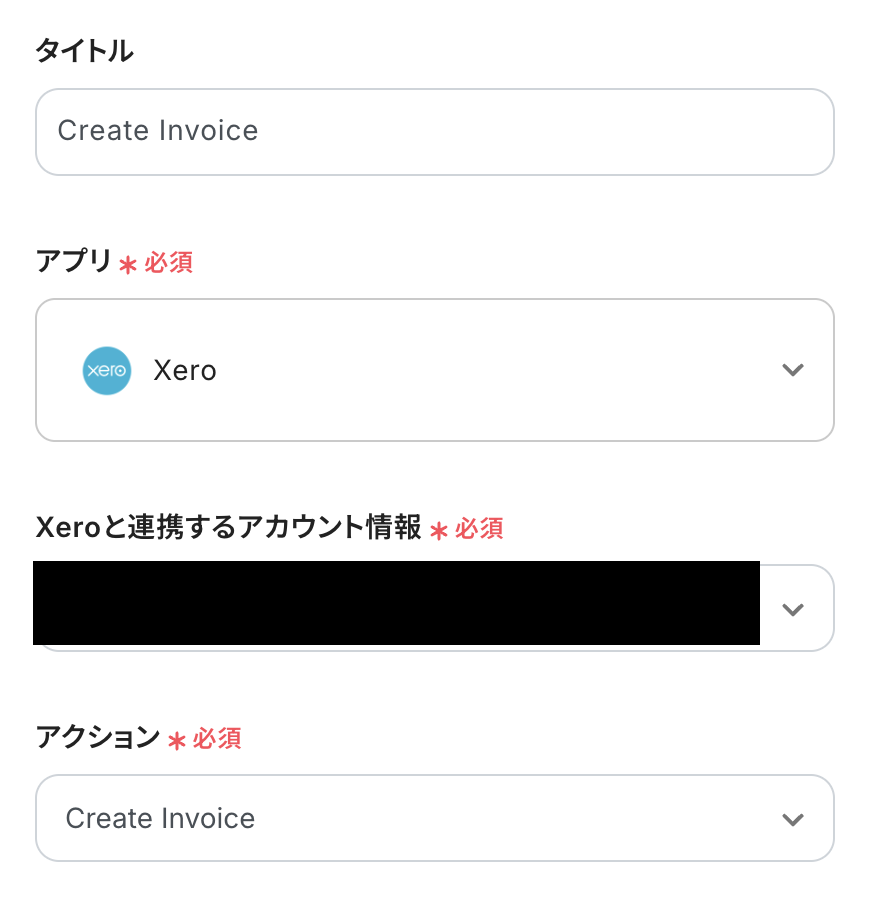Click the タイトル label

coord(84,52)
